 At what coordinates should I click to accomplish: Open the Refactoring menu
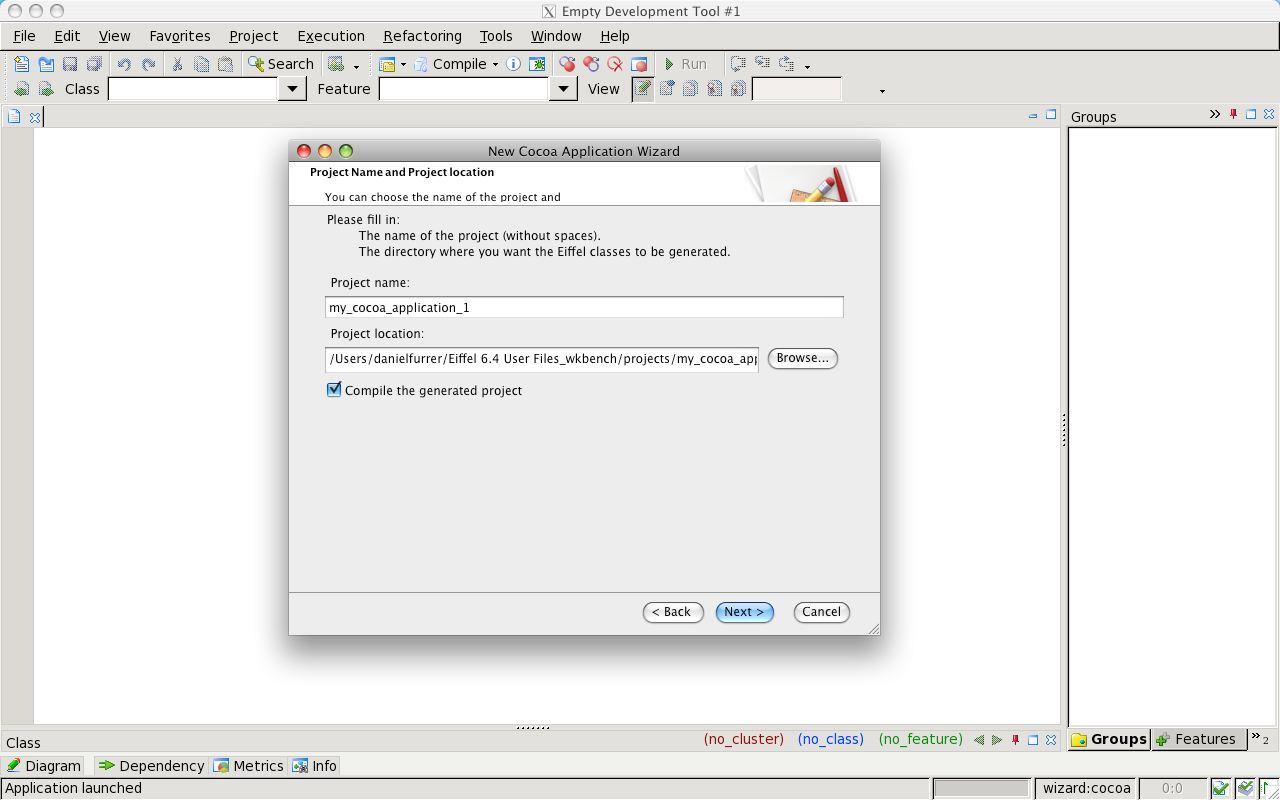coord(423,36)
